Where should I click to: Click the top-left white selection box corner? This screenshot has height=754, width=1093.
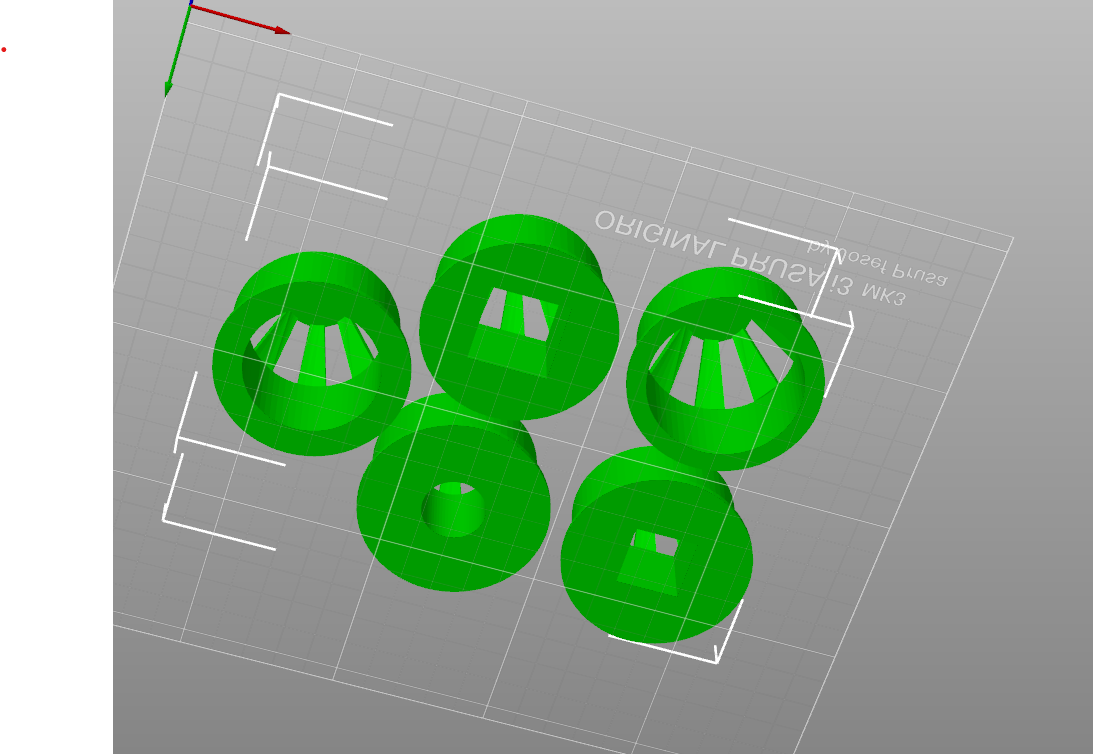tap(279, 97)
